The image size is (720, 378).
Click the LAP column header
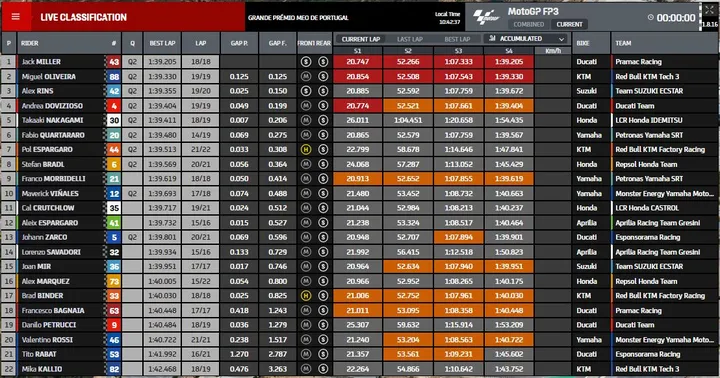(201, 43)
